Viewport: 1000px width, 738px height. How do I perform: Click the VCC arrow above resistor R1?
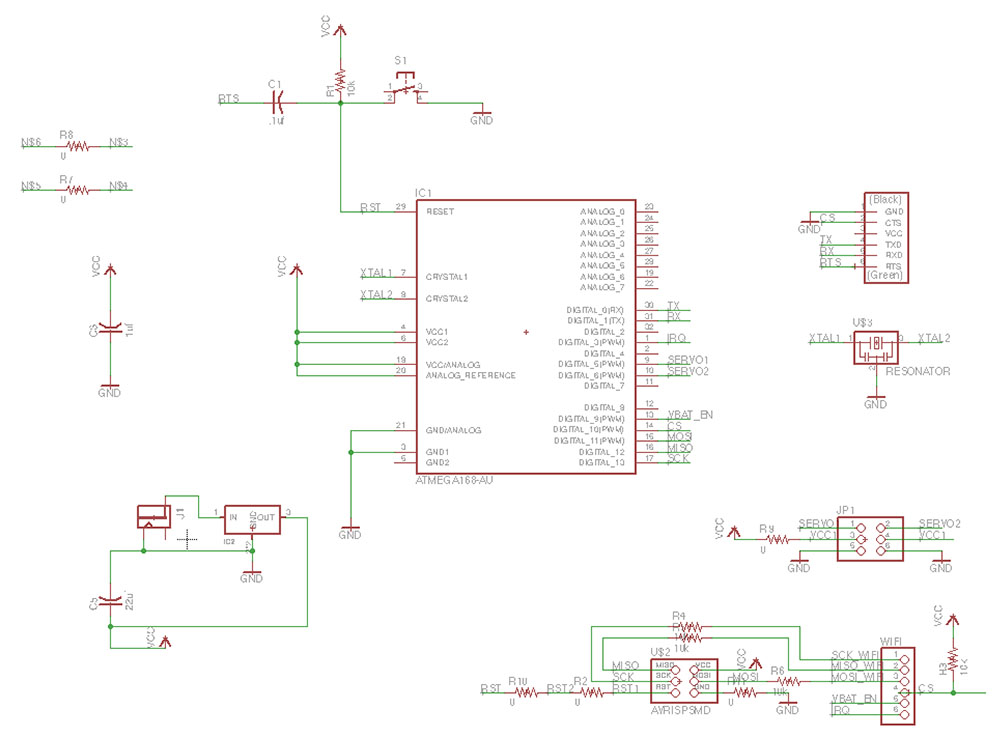[340, 30]
